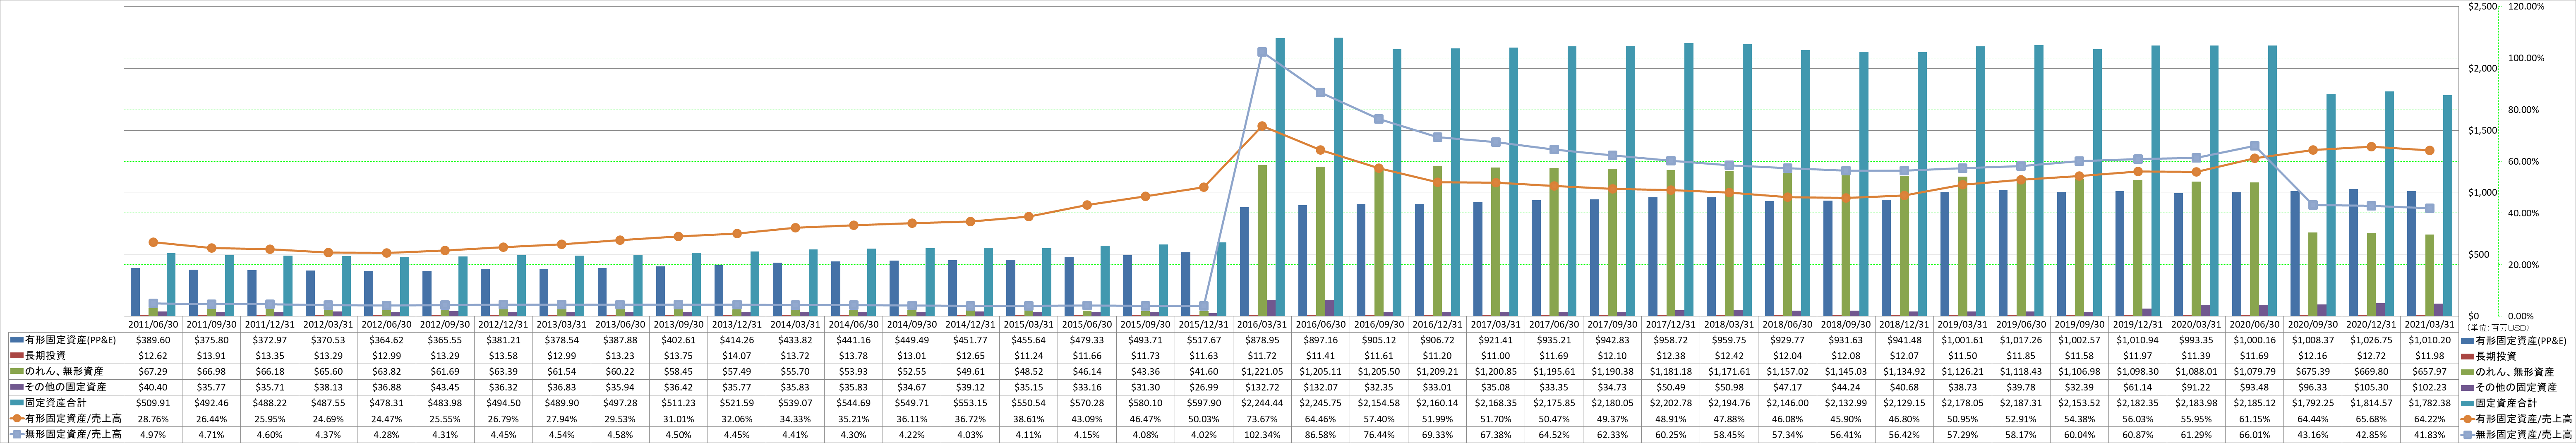The width and height of the screenshot is (2576, 443).
Task: Click the $509.91 固定資産合計 cell for 2011/06/30
Action: [153, 403]
